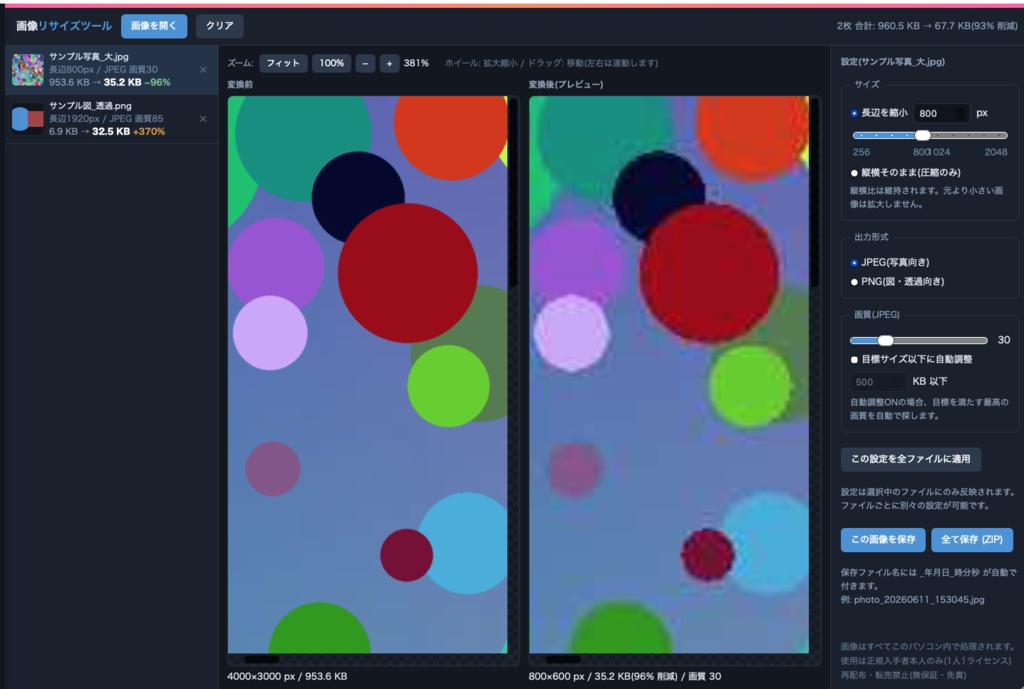Click the long-side pixel input showing 800
This screenshot has width=1024, height=689.
pyautogui.click(x=941, y=113)
